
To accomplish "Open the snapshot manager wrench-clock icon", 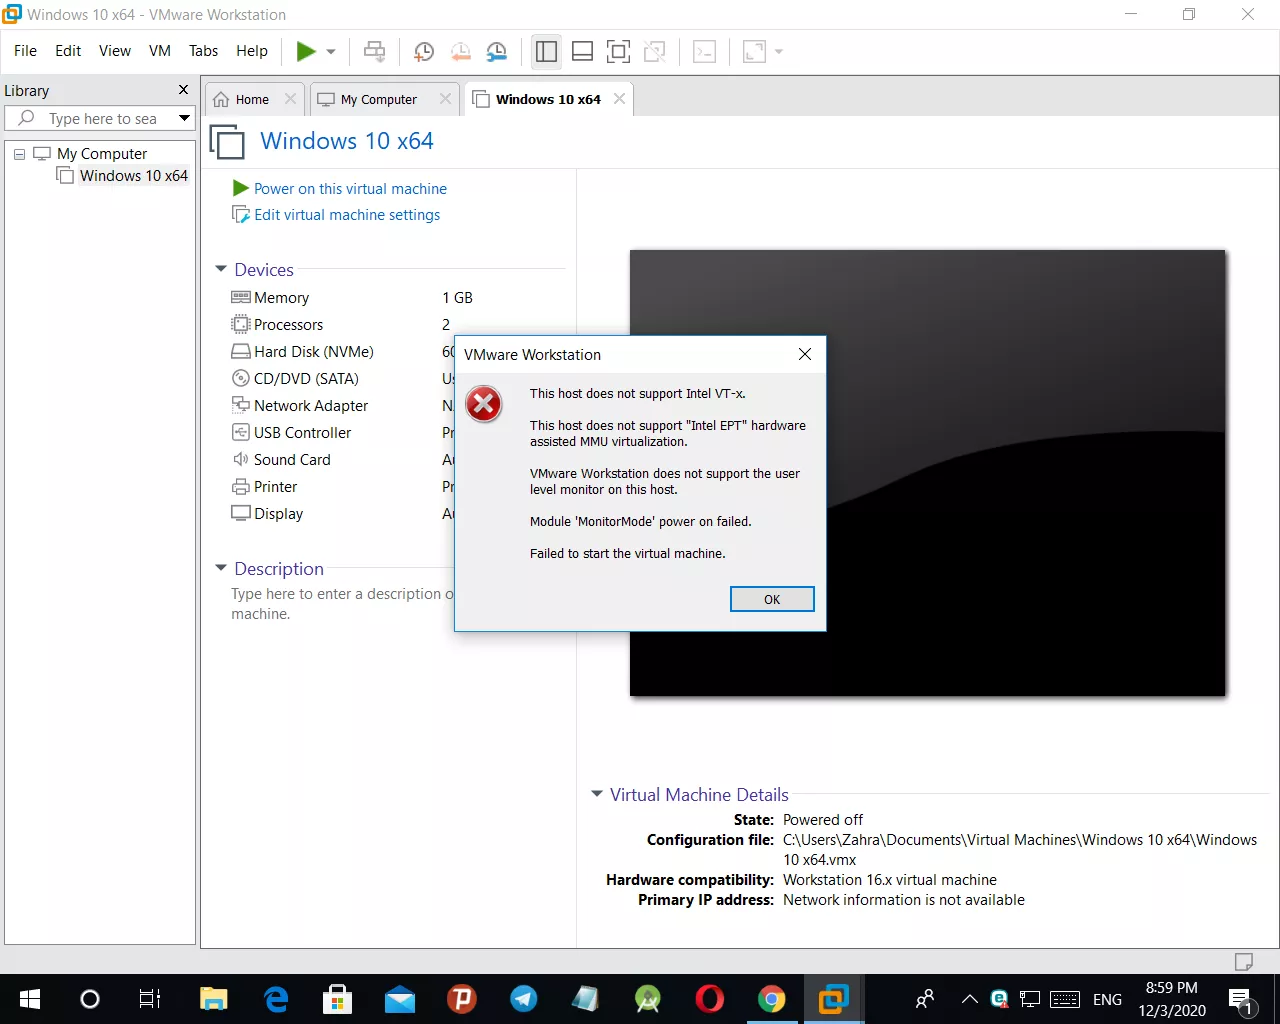I will [497, 52].
